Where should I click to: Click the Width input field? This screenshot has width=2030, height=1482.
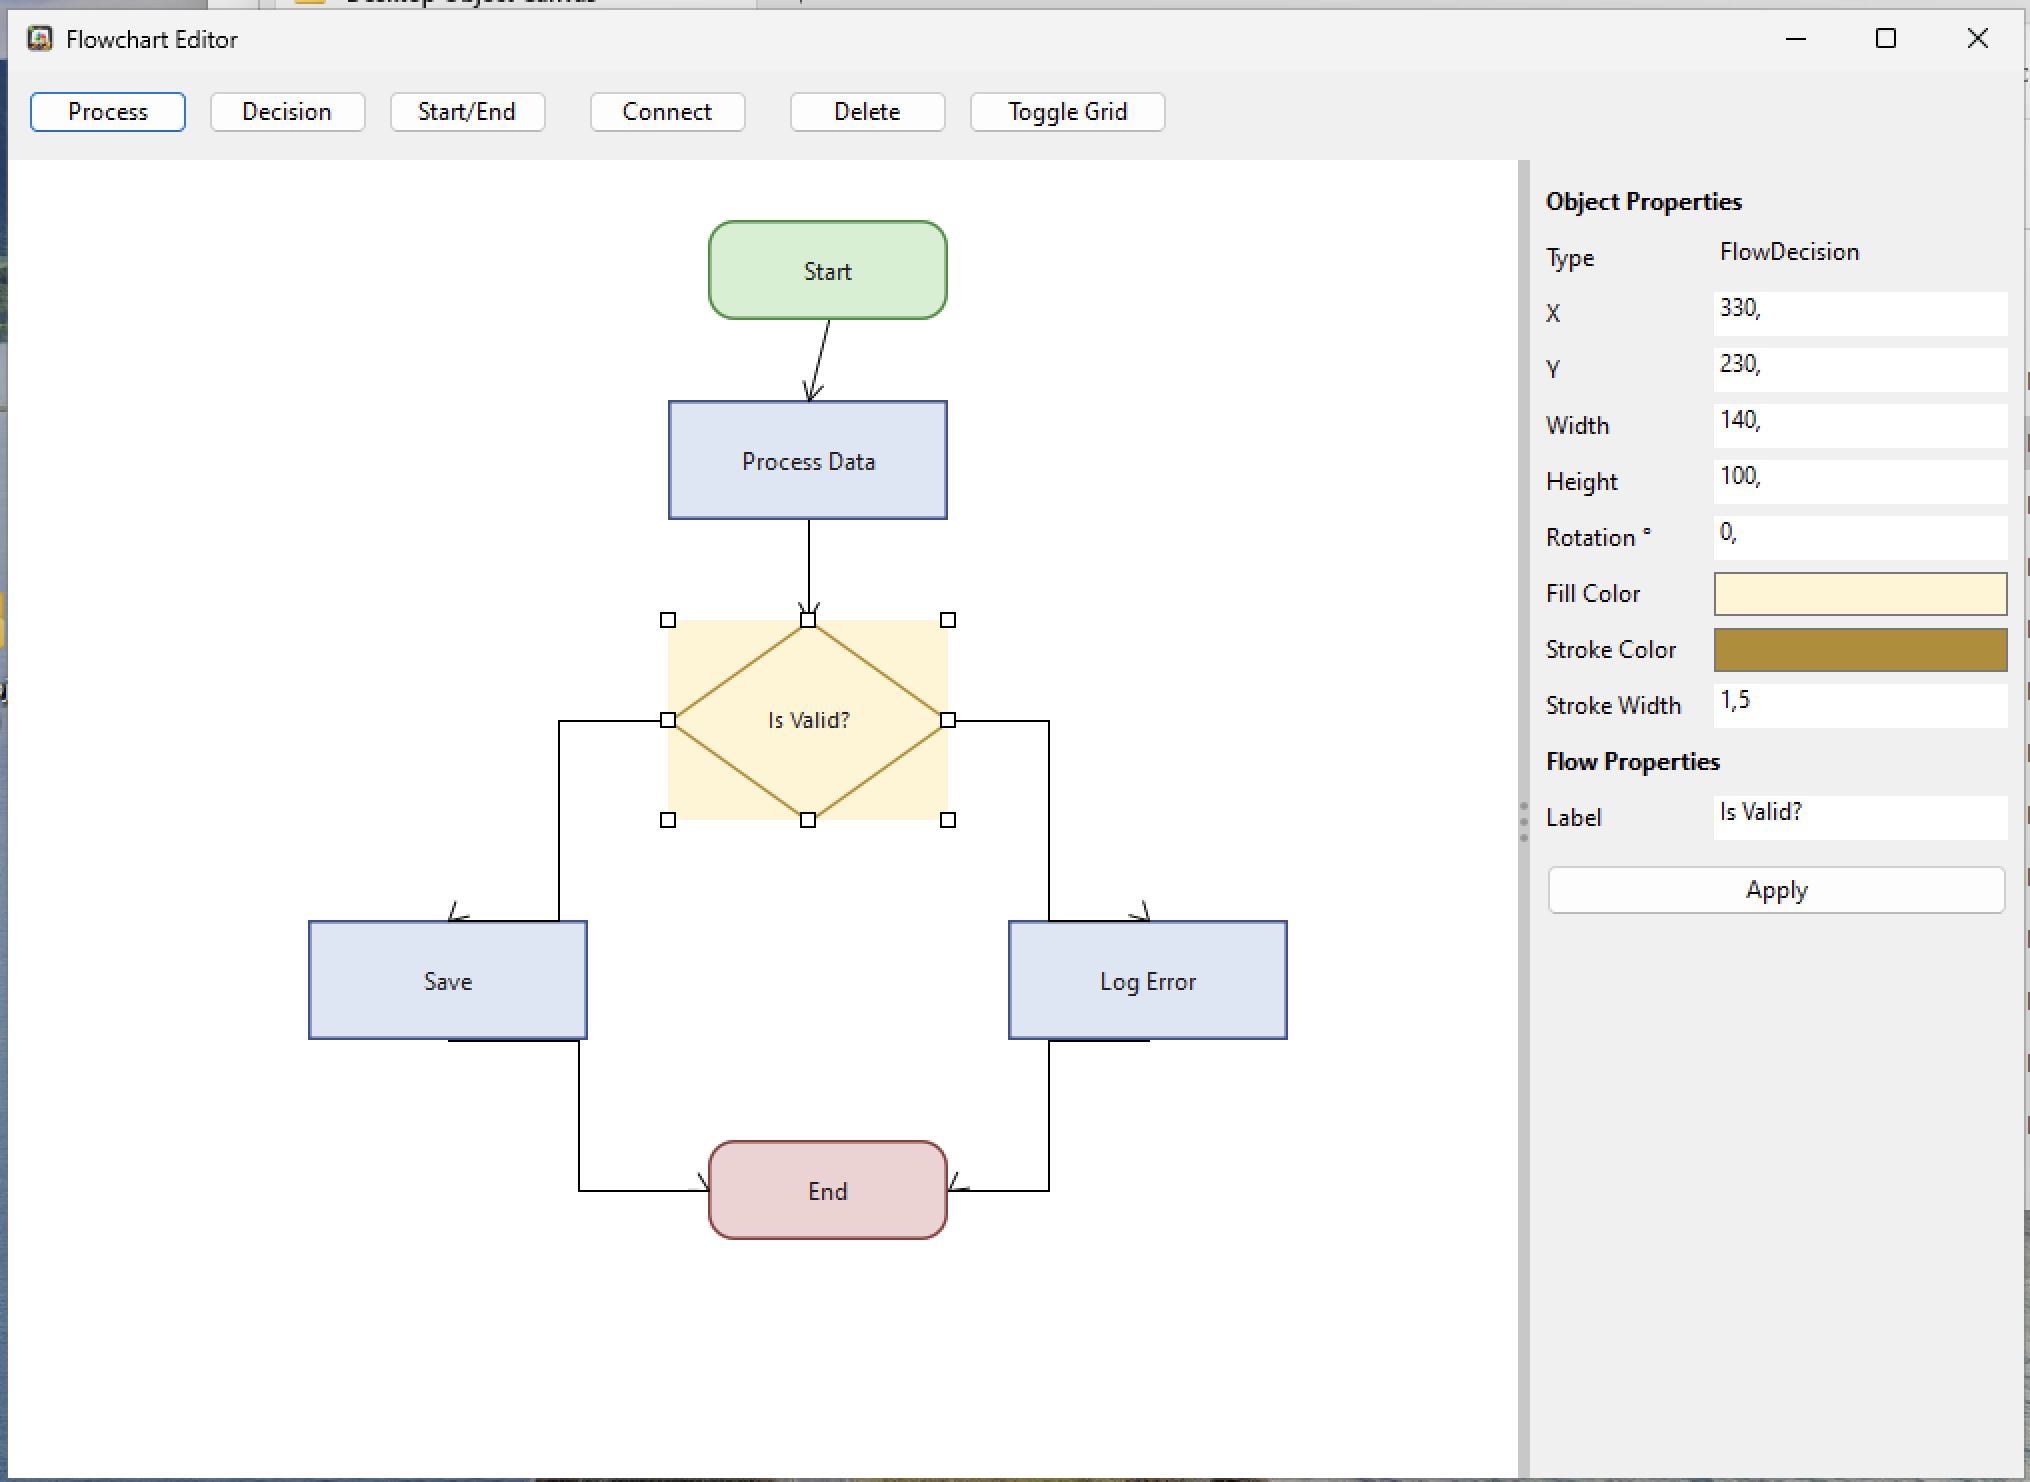tap(1859, 424)
